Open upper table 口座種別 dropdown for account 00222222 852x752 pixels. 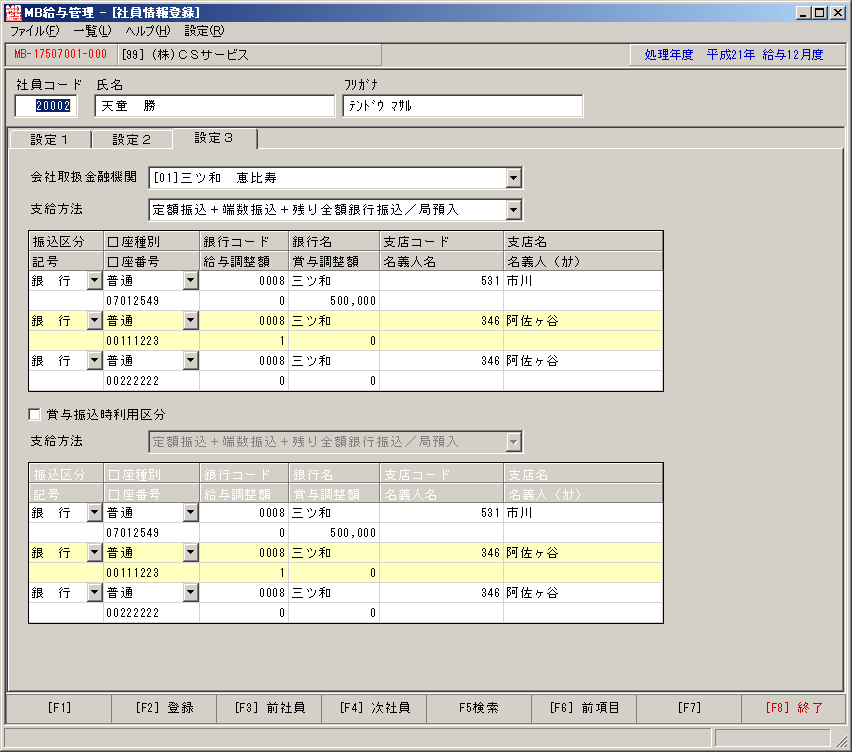[191, 361]
